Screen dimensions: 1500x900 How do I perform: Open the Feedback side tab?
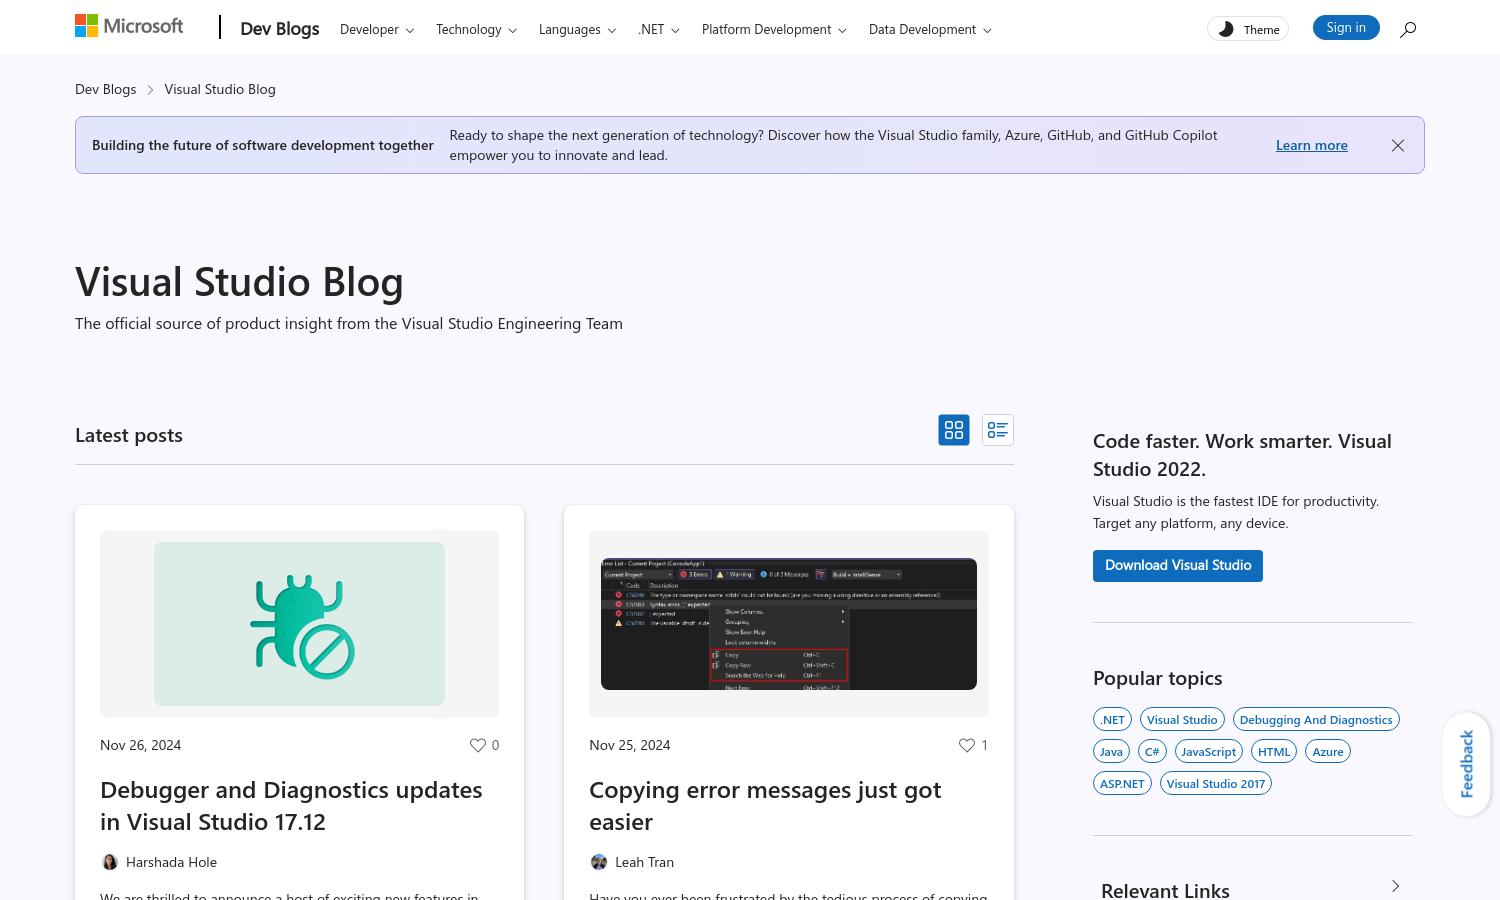pyautogui.click(x=1466, y=764)
